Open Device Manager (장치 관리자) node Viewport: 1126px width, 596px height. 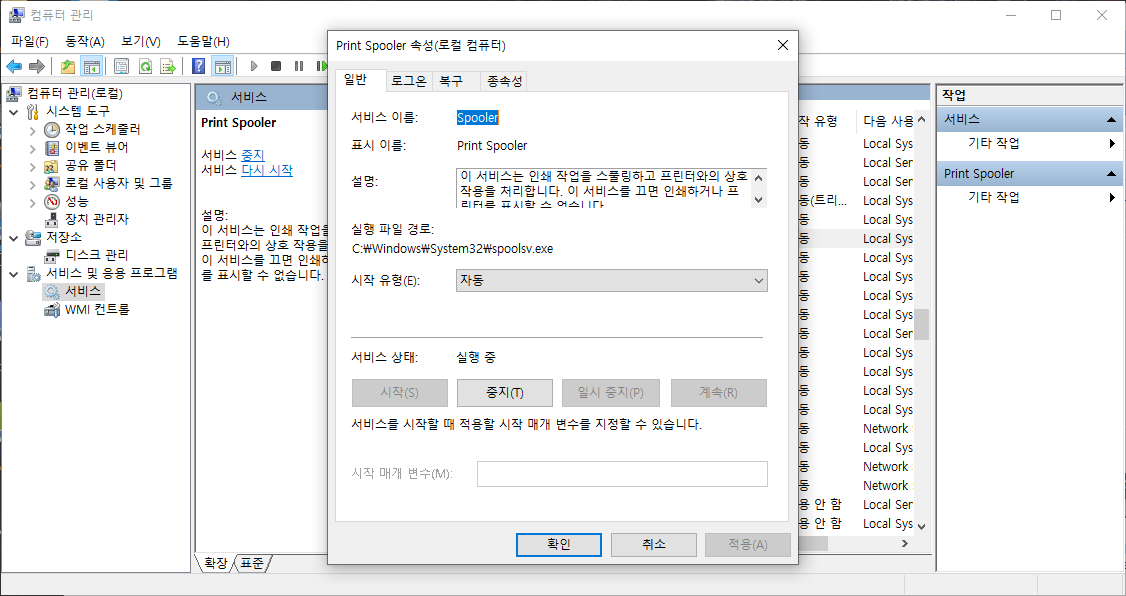[x=97, y=219]
